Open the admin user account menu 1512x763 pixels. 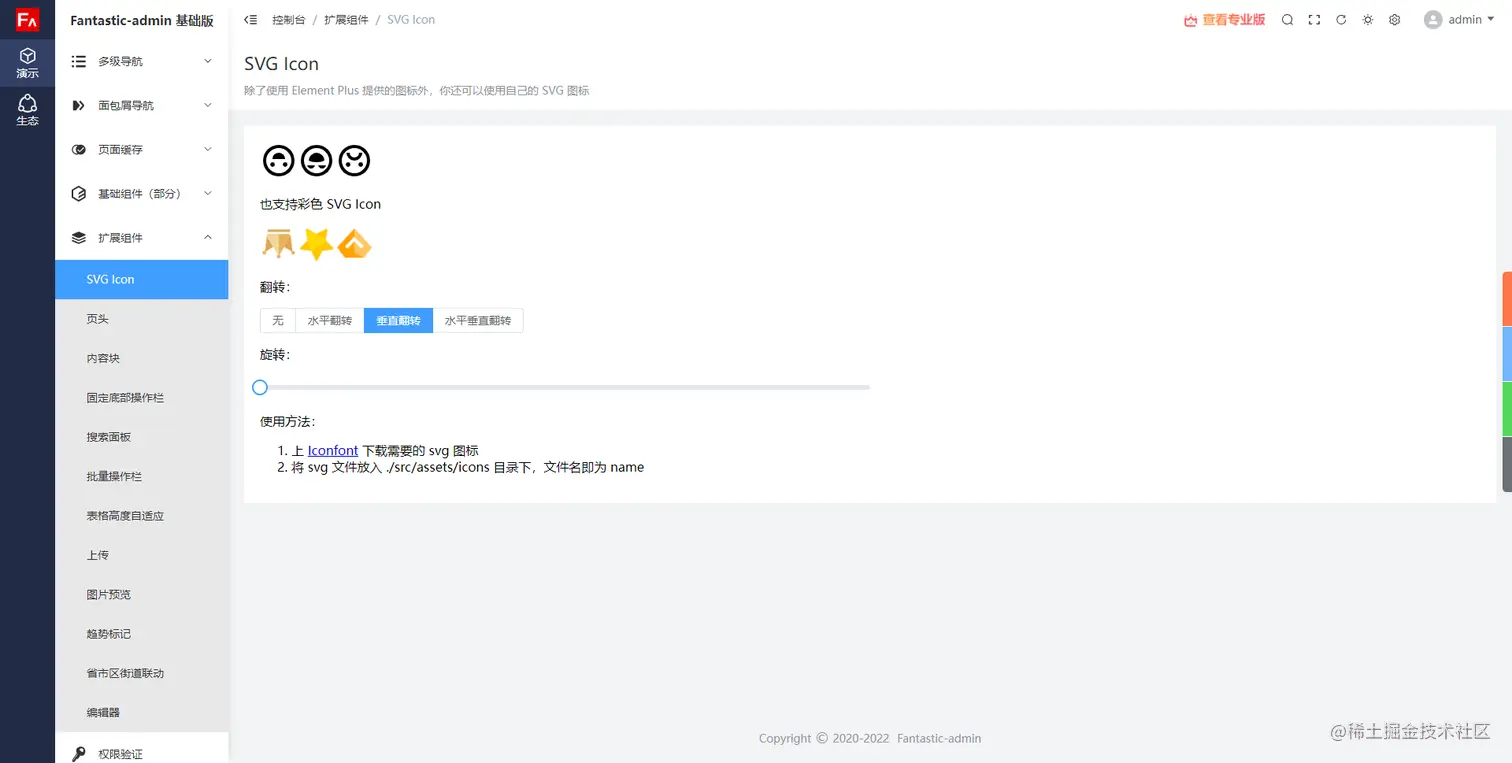[x=1453, y=20]
